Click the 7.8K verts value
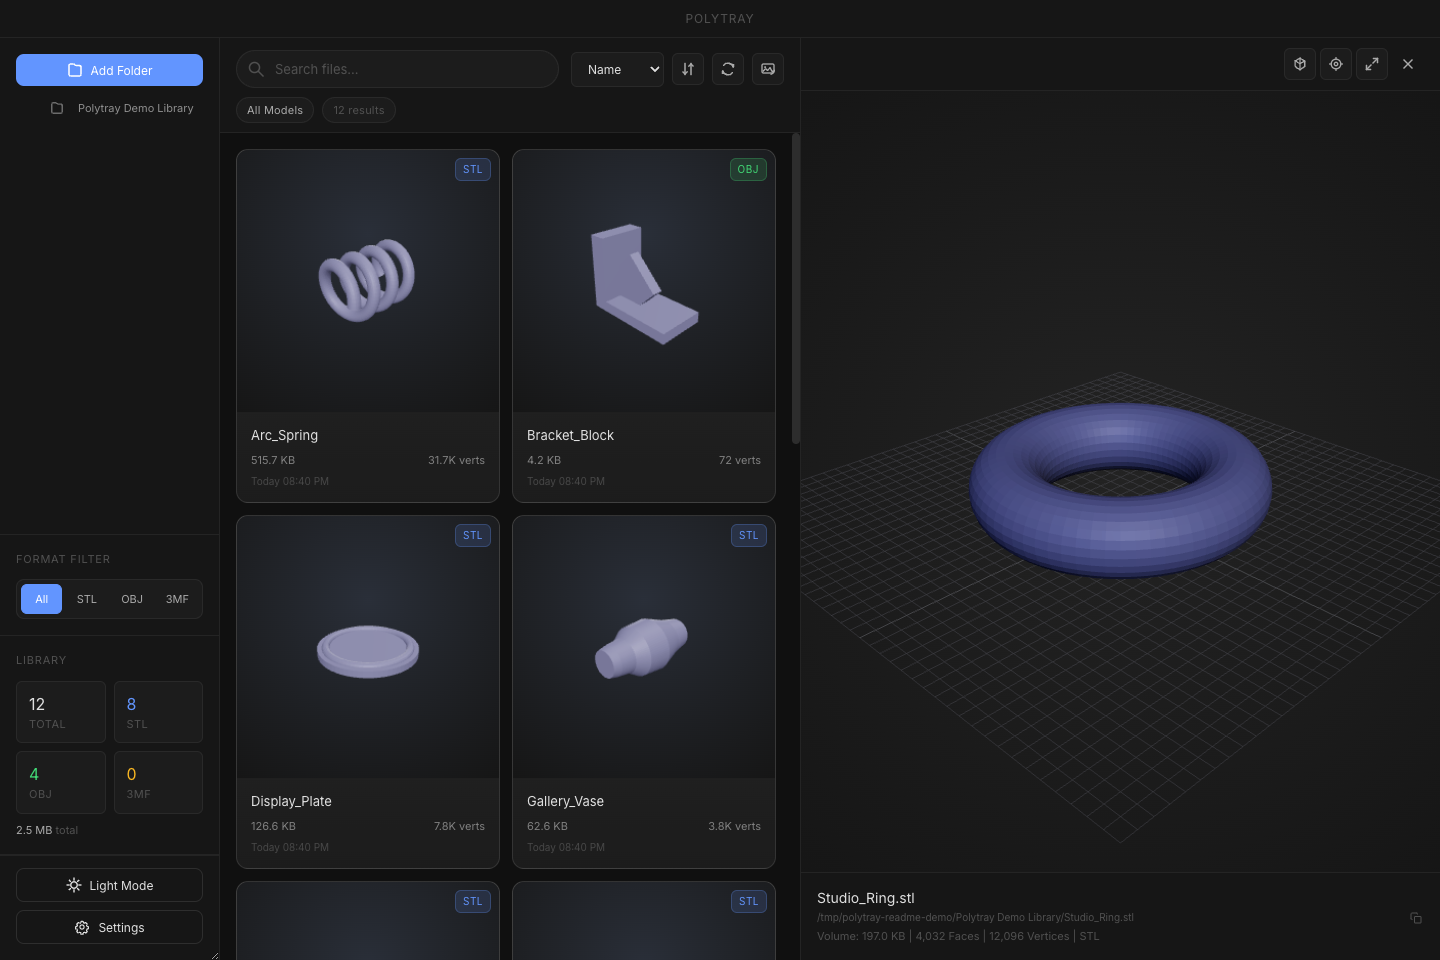Screen dimensions: 1440x960 [x=459, y=826]
